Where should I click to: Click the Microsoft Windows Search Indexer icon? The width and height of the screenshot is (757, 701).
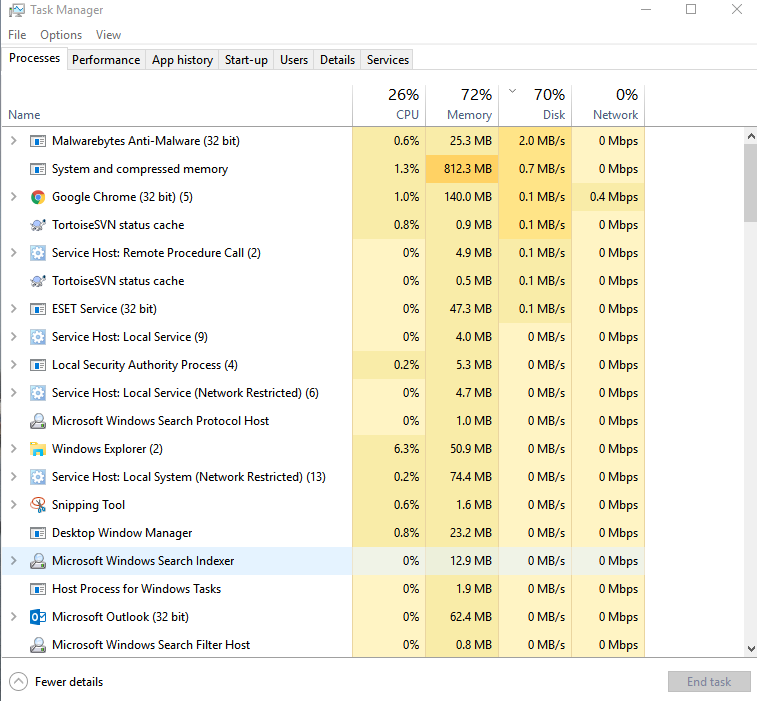[x=38, y=561]
